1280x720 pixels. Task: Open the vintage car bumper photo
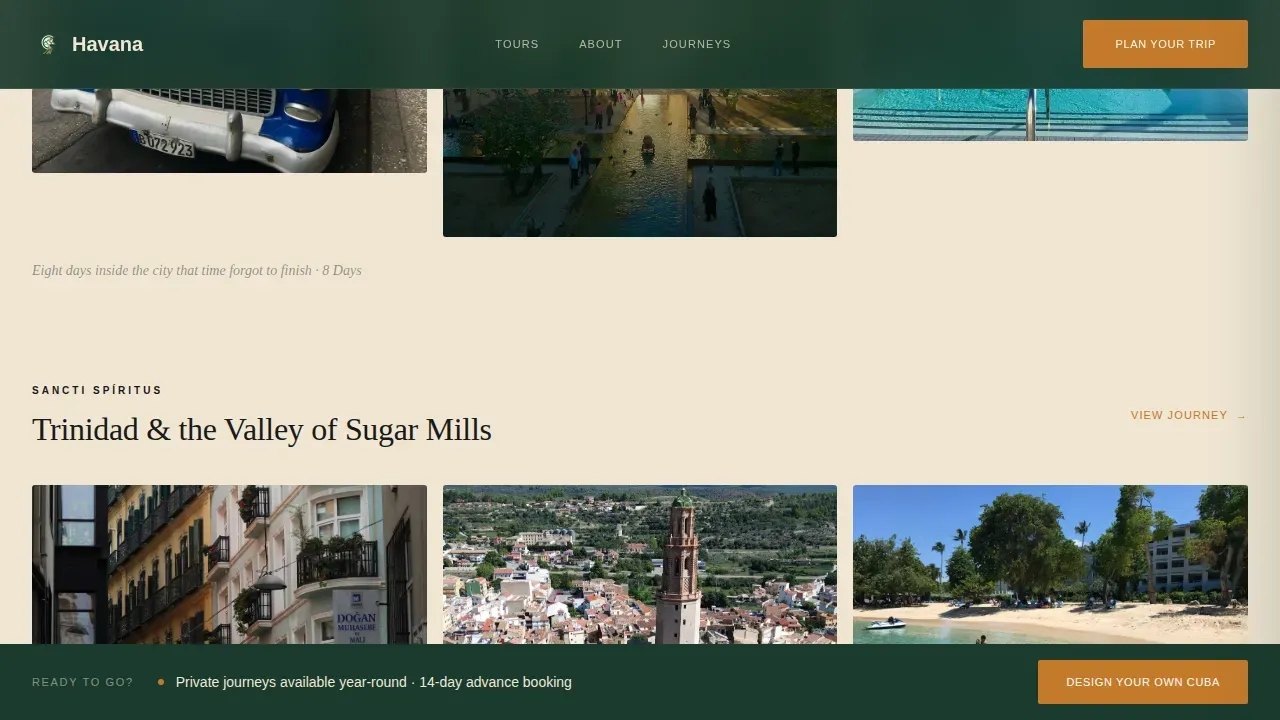point(229,131)
